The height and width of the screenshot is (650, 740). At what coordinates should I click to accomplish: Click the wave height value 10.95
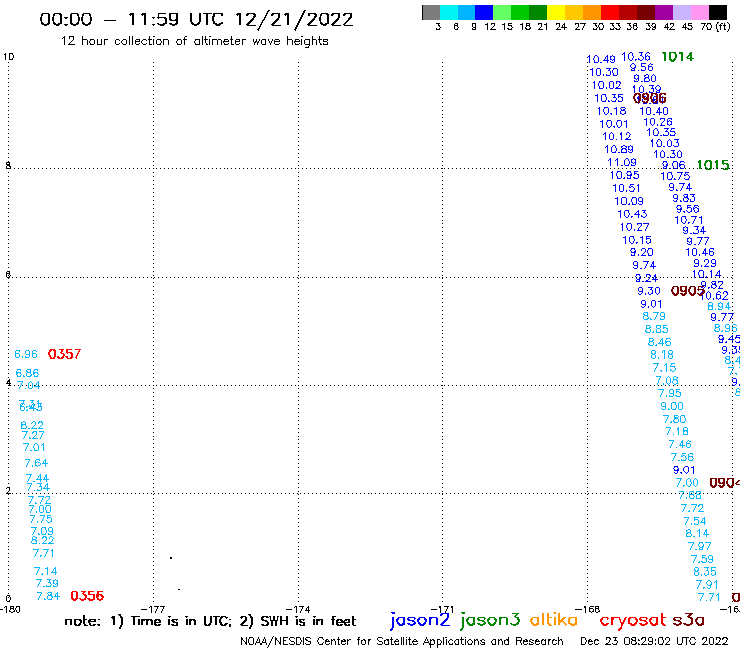(x=624, y=176)
